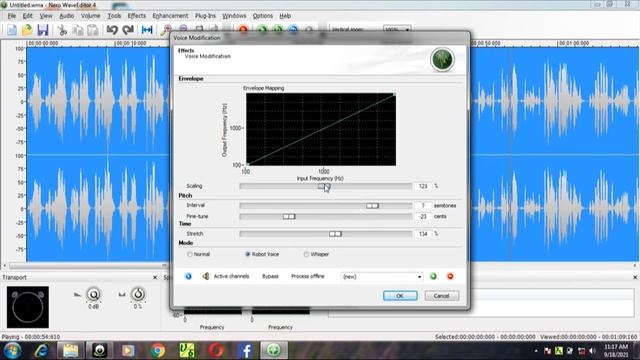Click the red record toolbar button
Viewport: 640px width, 360px height.
click(x=243, y=29)
